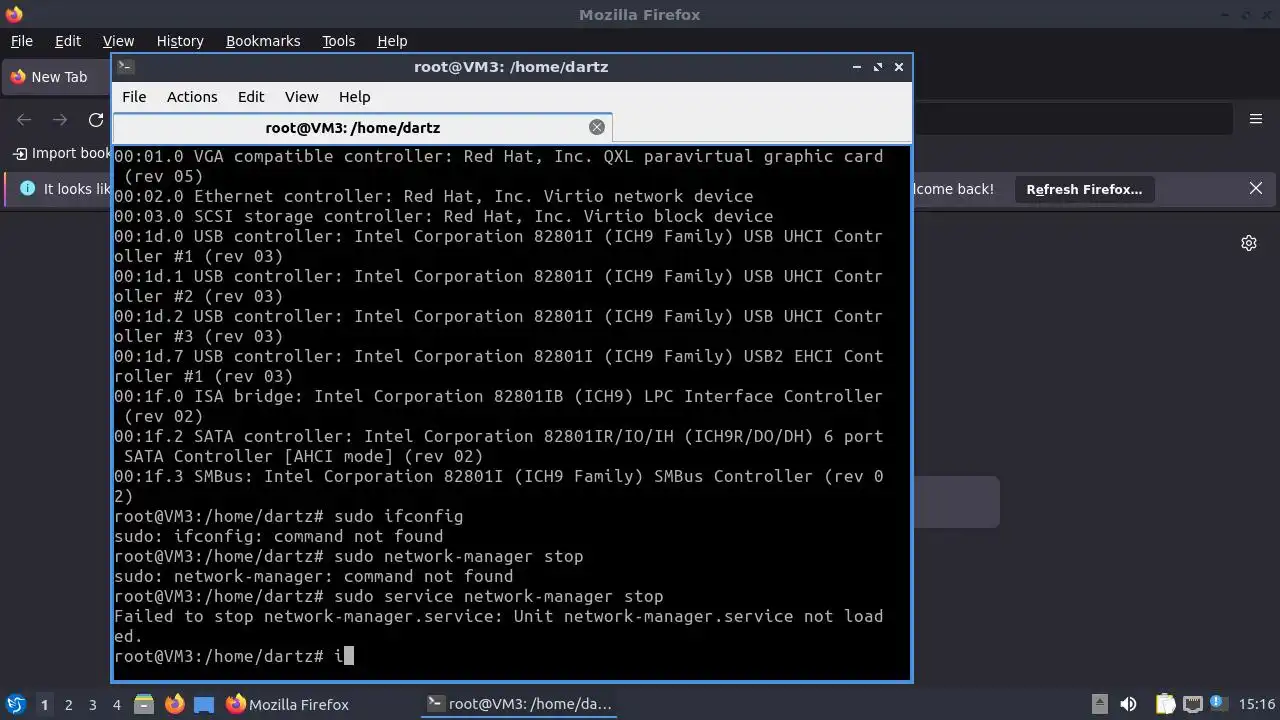Click the update notifier tray icon
1280x720 pixels.
click(1218, 704)
